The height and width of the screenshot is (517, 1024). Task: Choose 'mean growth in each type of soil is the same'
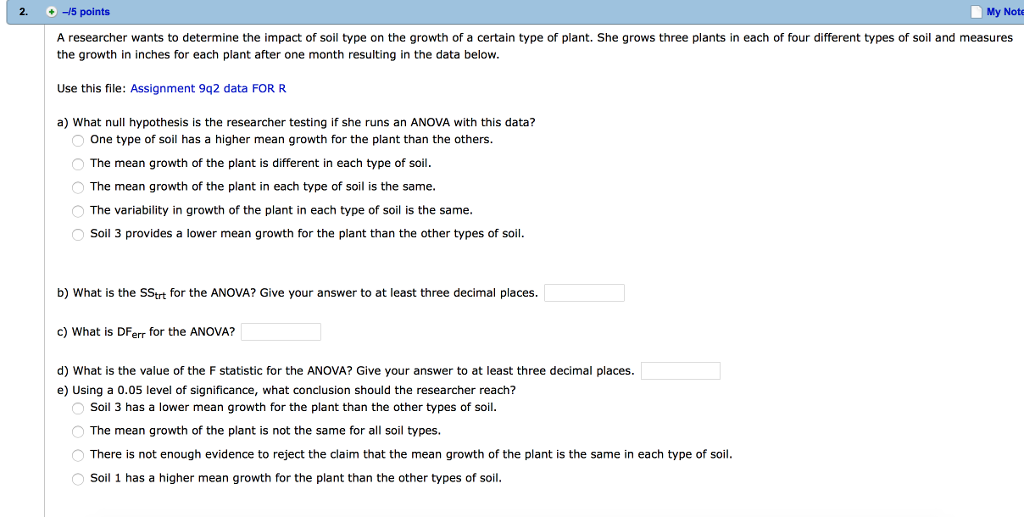click(x=78, y=187)
